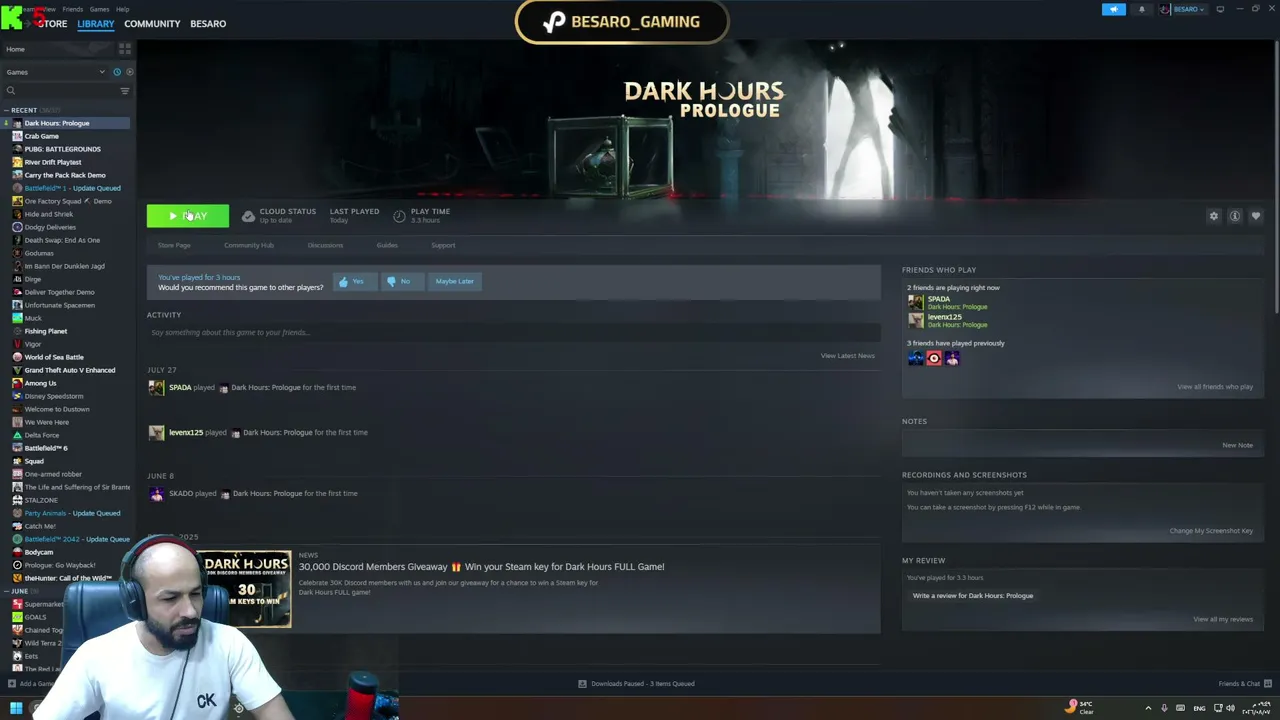Open SKADO's avatar in the activity feed
The width and height of the screenshot is (1280, 720).
pyautogui.click(x=156, y=494)
